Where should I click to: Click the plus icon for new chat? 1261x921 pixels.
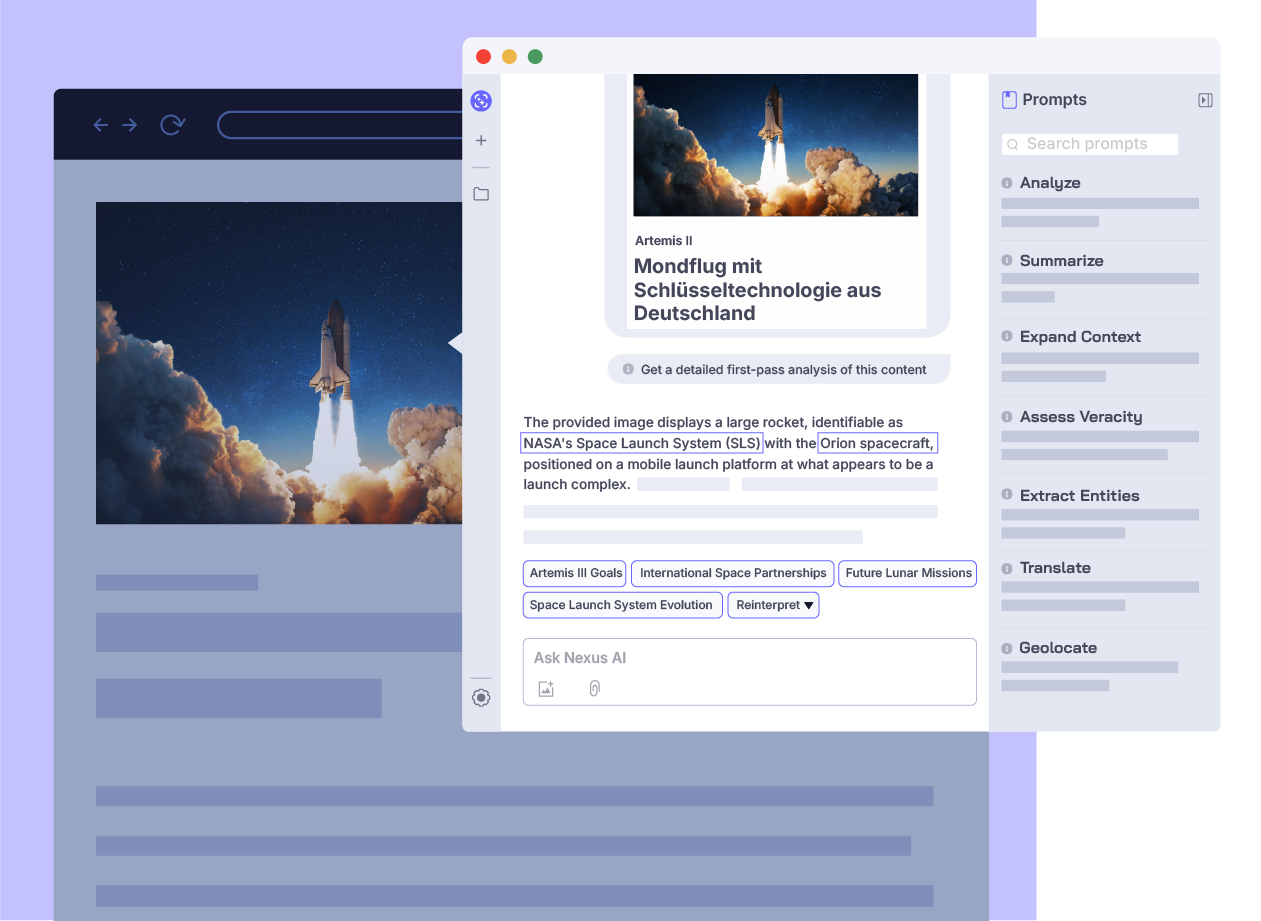point(481,141)
